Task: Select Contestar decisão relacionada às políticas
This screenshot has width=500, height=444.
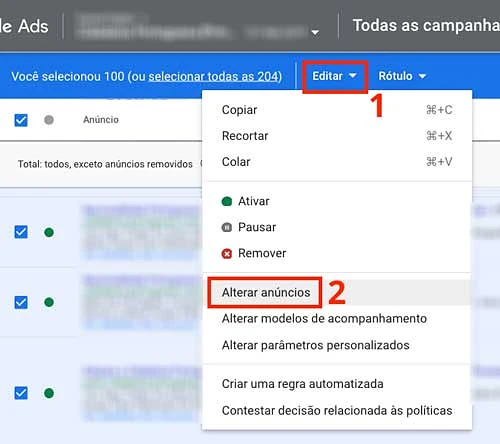Action: click(x=337, y=410)
